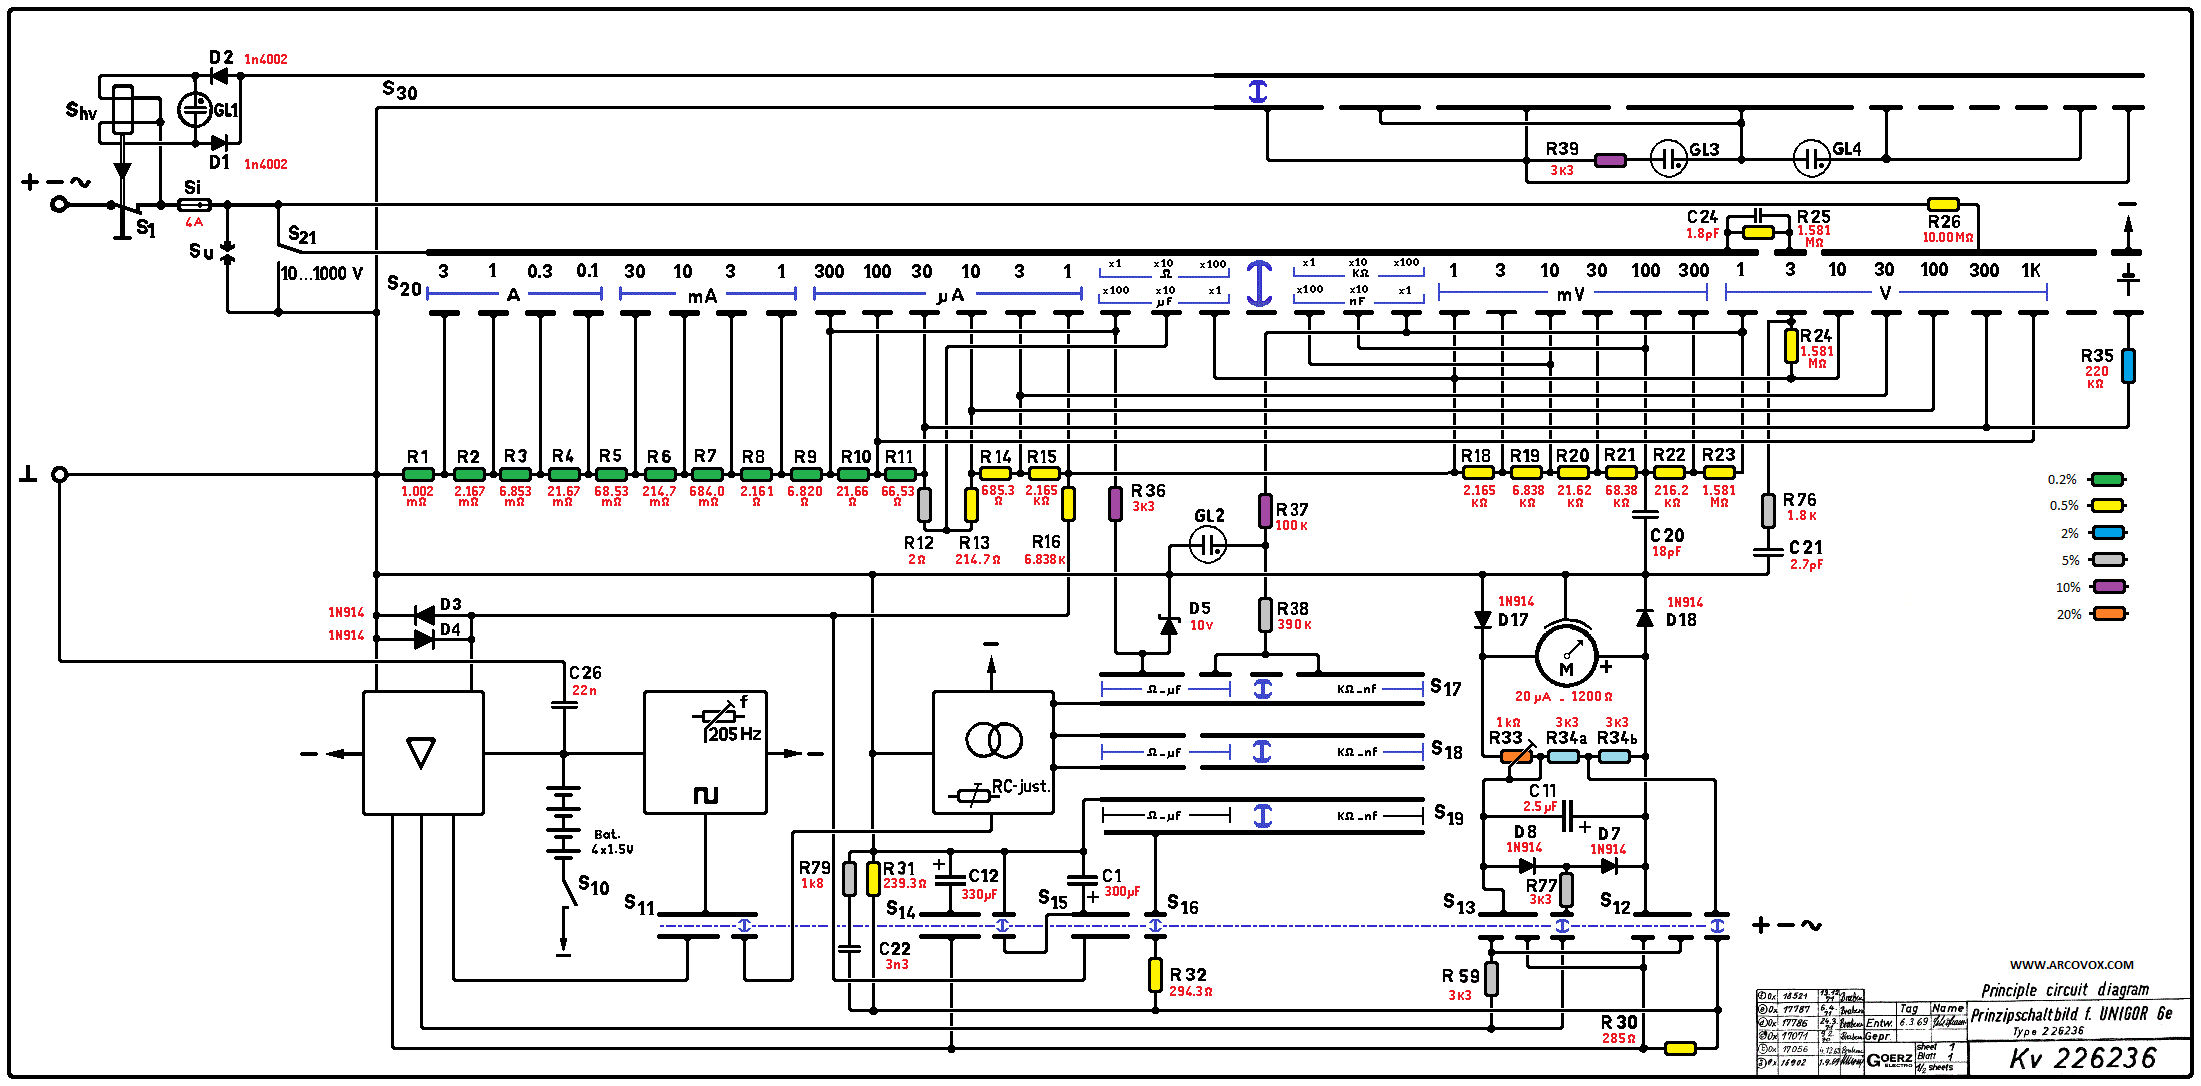Image resolution: width=2201 pixels, height=1086 pixels.
Task: Click the 'Bat. 4x1.5V' label
Action: point(612,841)
